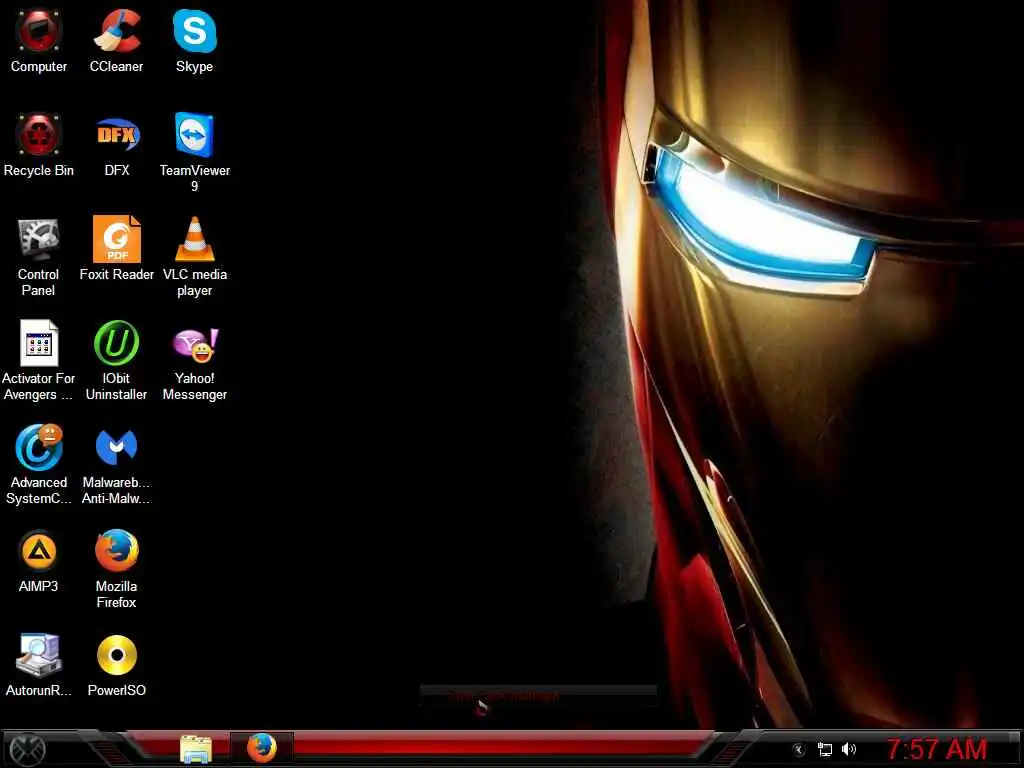1024x768 pixels.
Task: Open File Explorer from the taskbar
Action: (x=196, y=749)
